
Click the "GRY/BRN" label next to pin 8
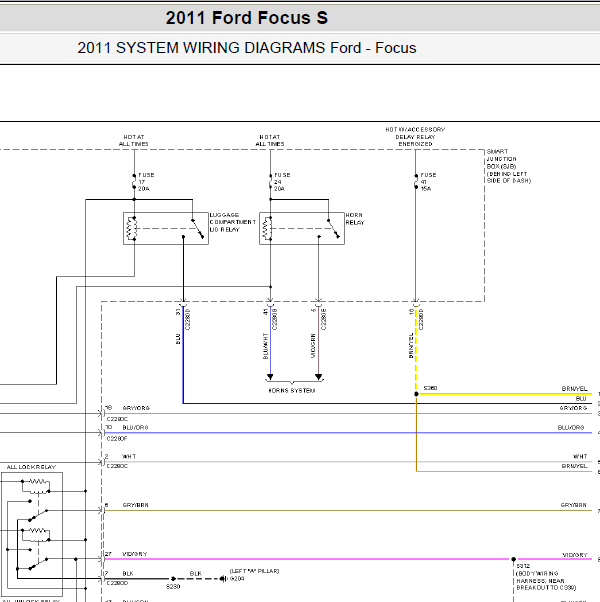(136, 505)
